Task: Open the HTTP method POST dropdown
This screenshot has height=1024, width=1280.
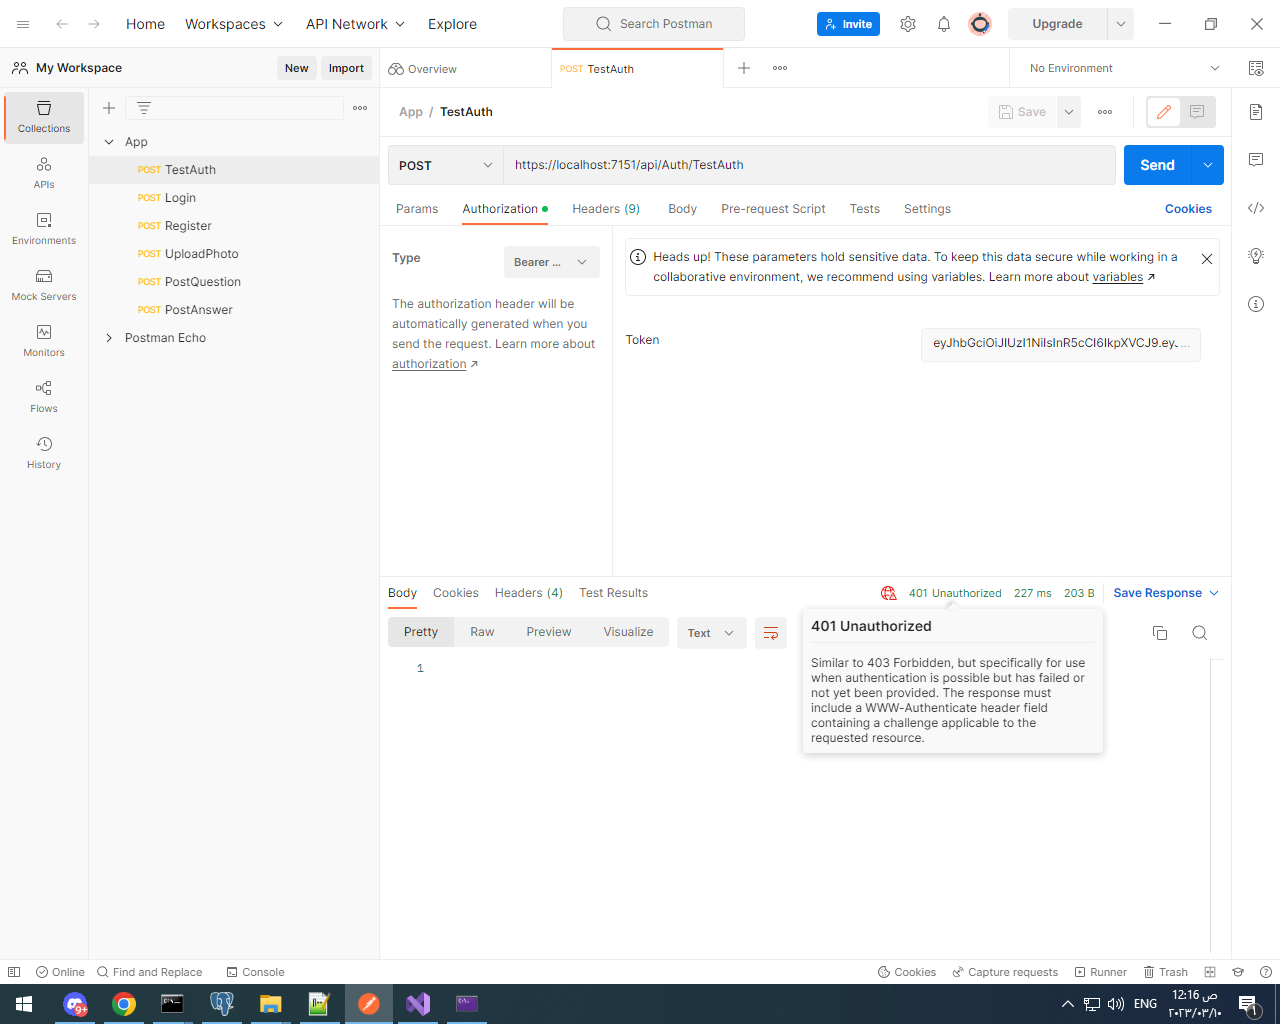Action: click(x=445, y=165)
